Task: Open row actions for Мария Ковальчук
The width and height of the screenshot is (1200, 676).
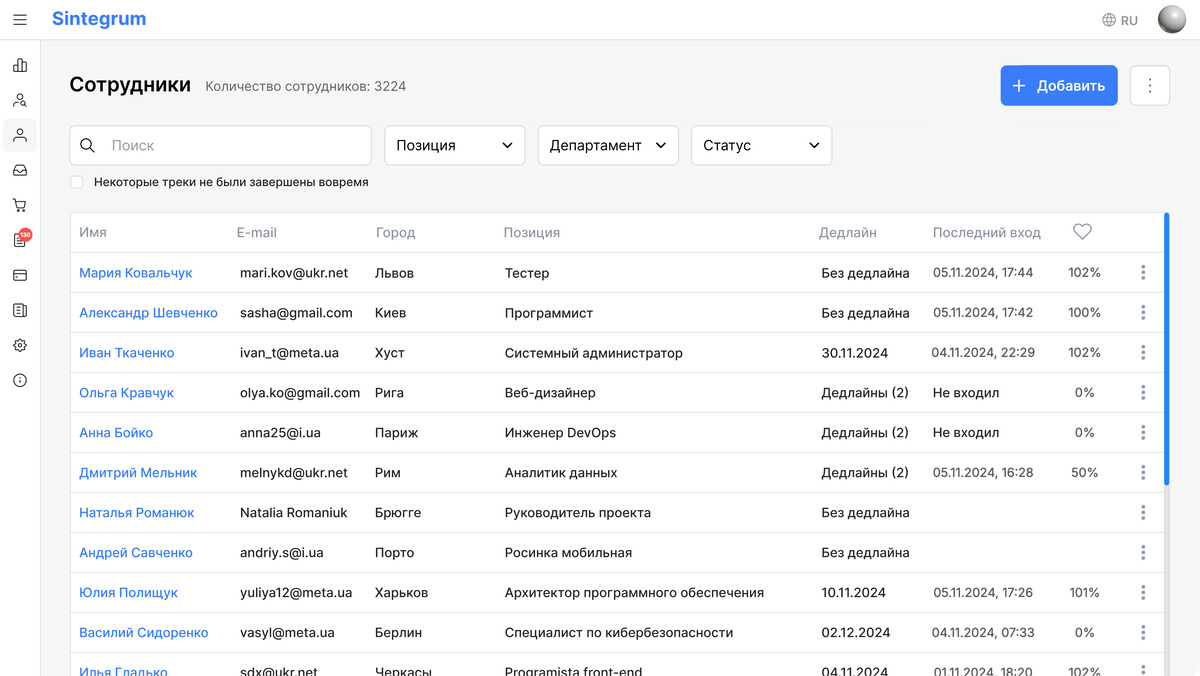Action: 1143,272
